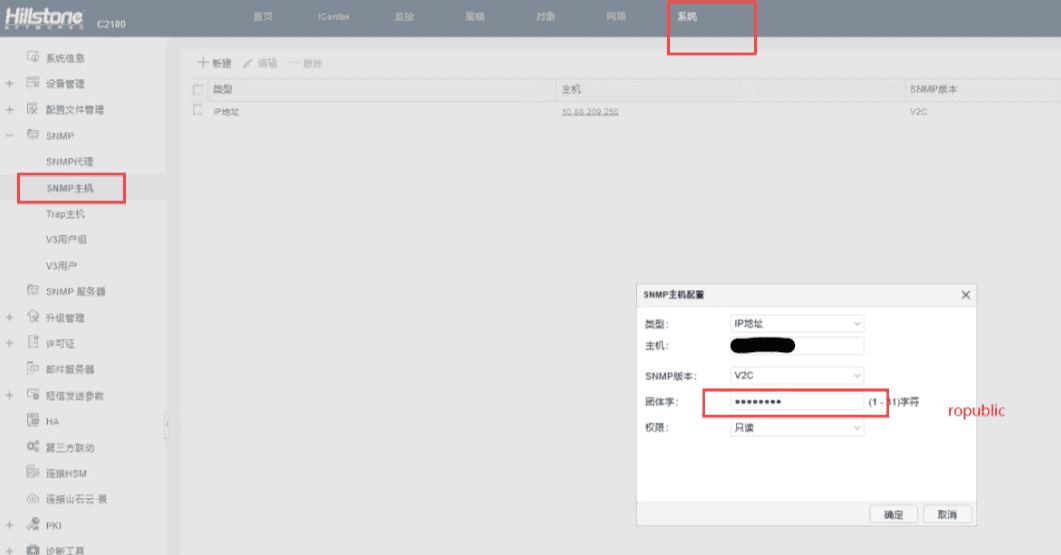This screenshot has height=555, width=1061.
Task: Click the 主机 input field in dialog
Action: pos(796,346)
